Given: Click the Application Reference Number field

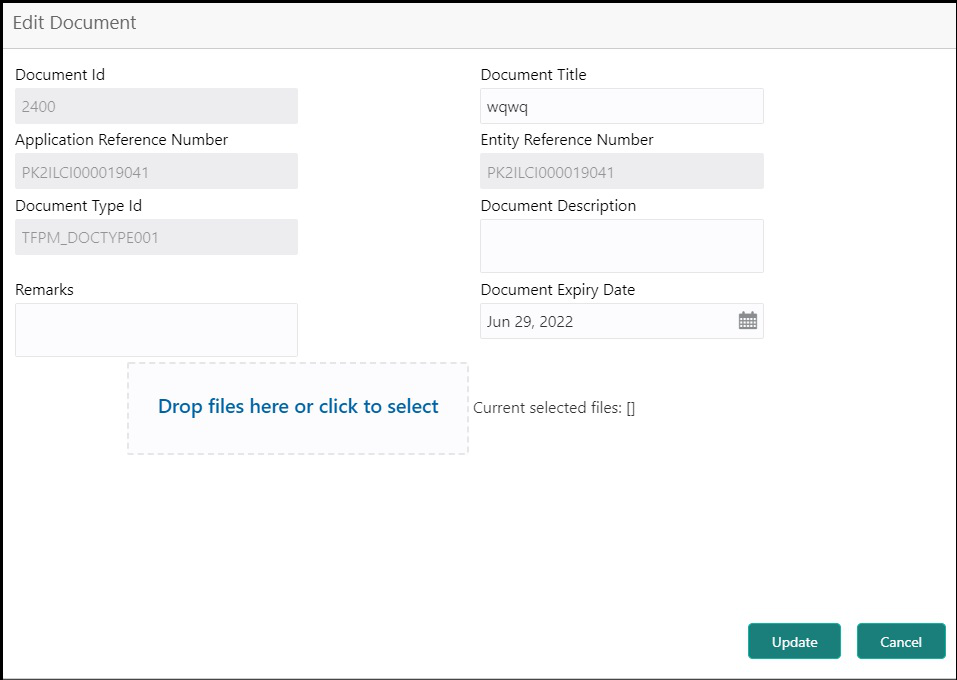Looking at the screenshot, I should (156, 172).
